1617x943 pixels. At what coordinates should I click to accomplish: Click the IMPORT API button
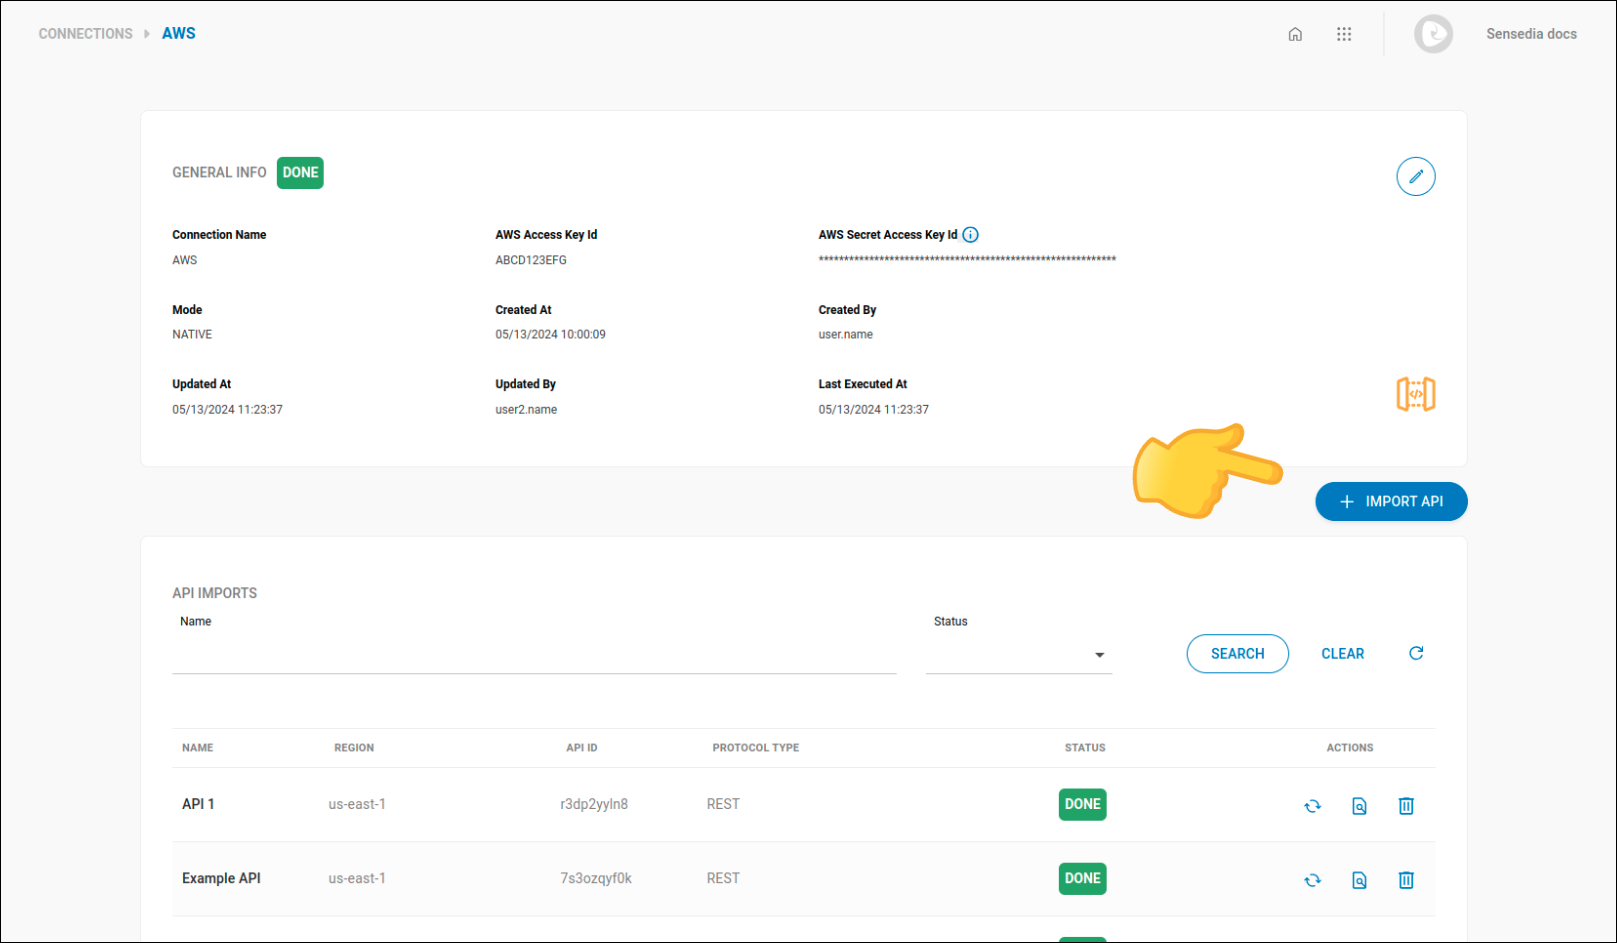(x=1391, y=501)
